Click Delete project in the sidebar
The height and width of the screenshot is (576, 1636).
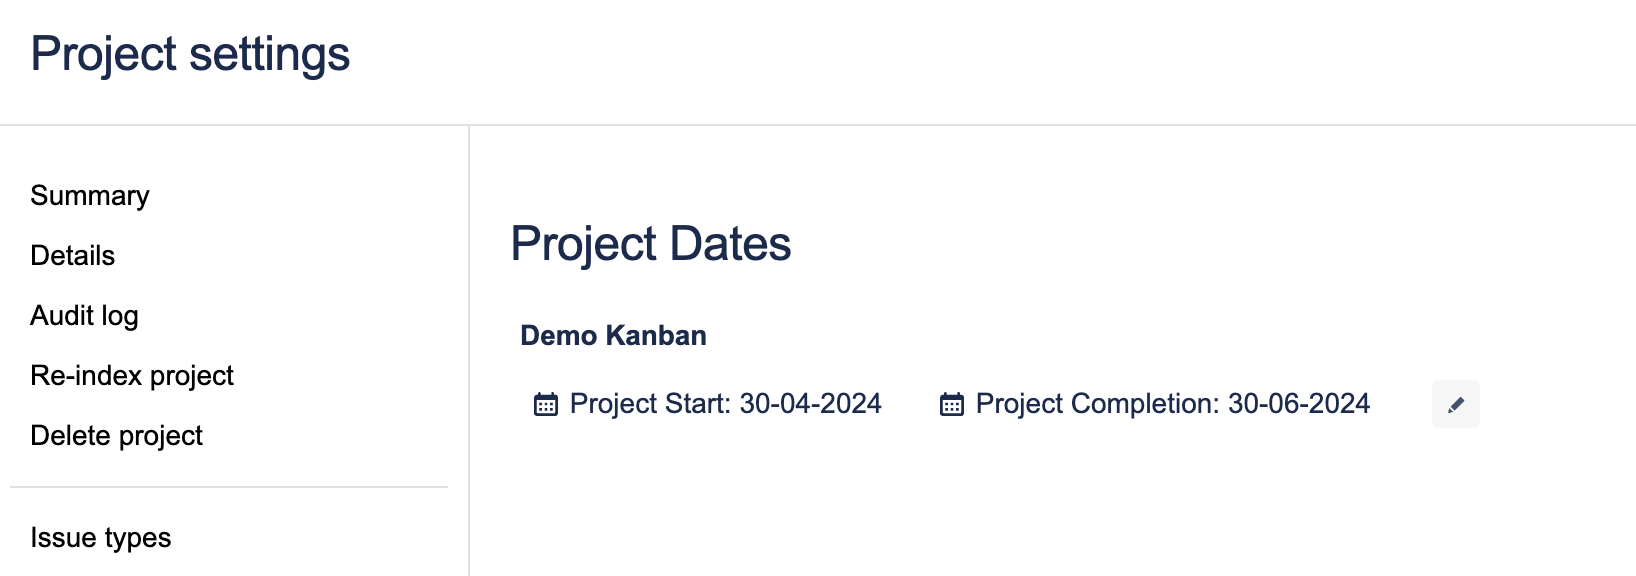click(x=116, y=435)
